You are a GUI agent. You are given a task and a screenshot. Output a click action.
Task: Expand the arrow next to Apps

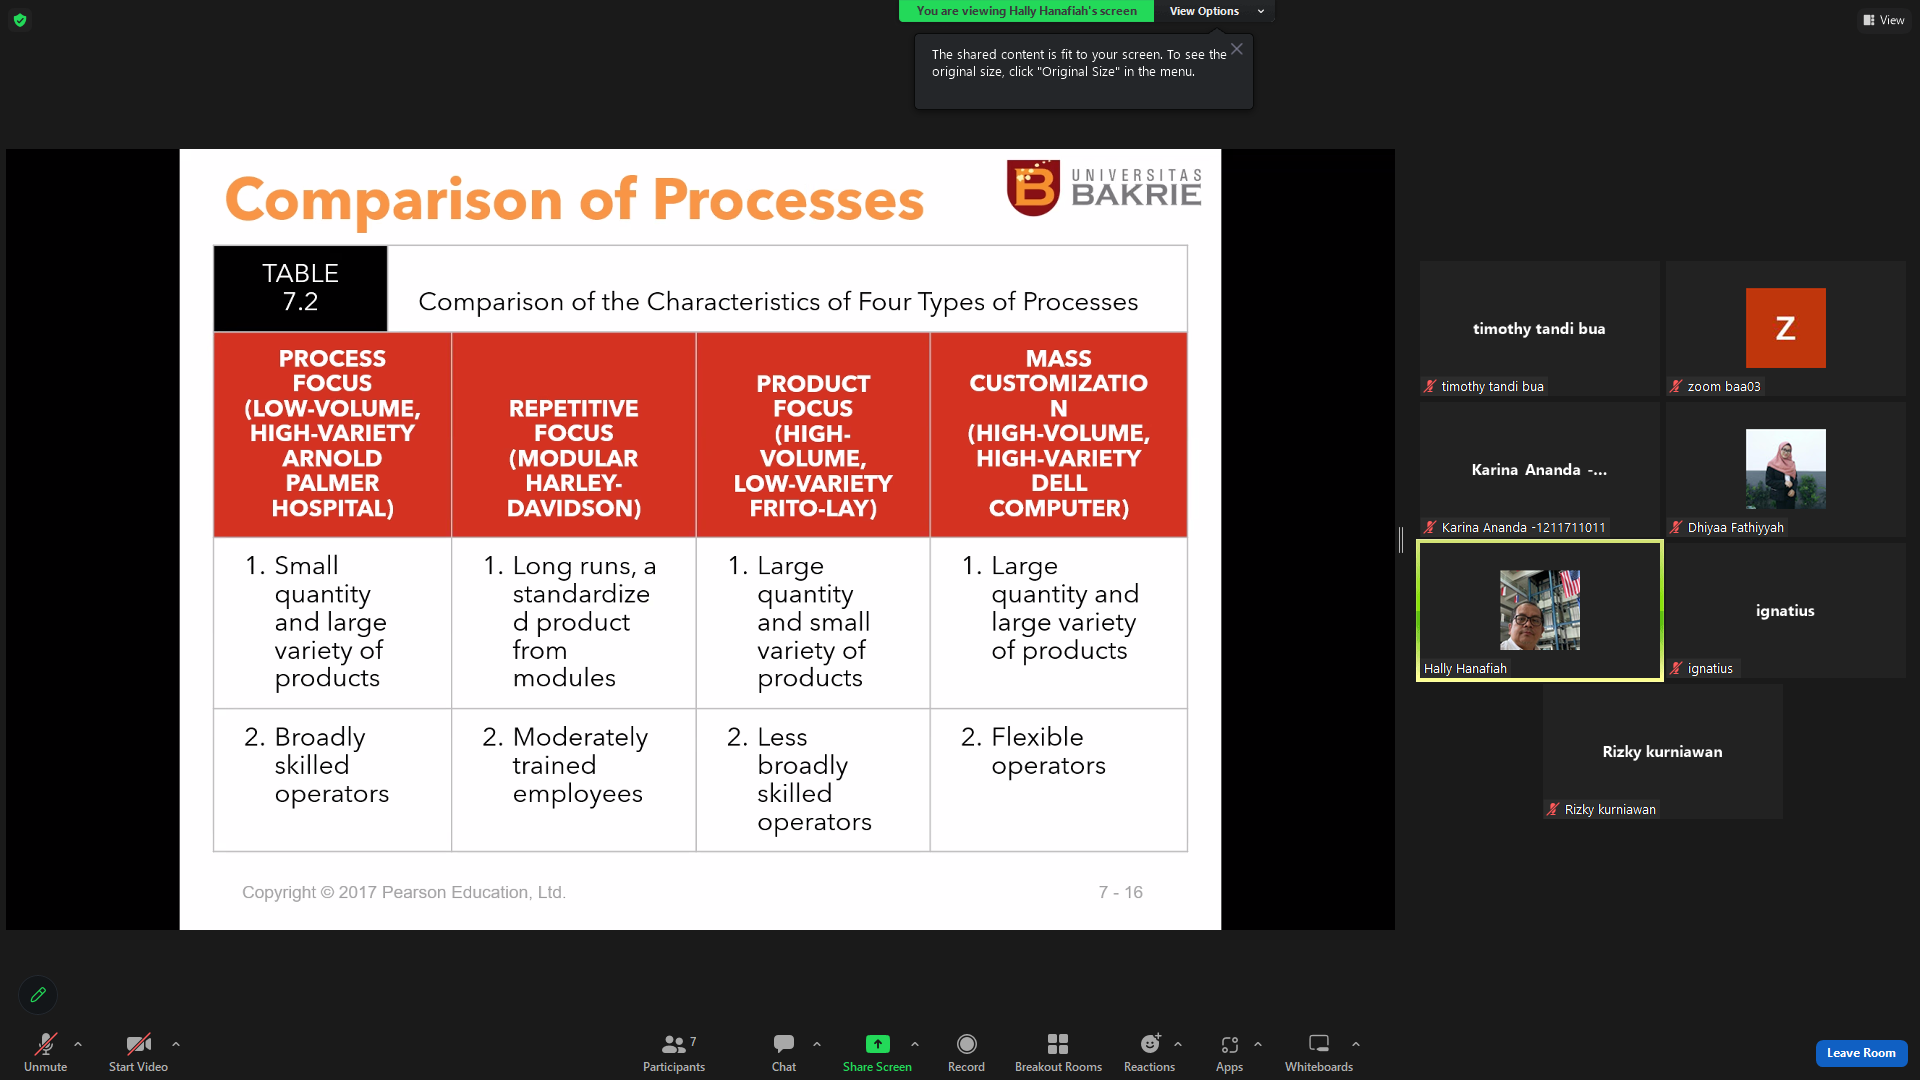point(1258,1044)
